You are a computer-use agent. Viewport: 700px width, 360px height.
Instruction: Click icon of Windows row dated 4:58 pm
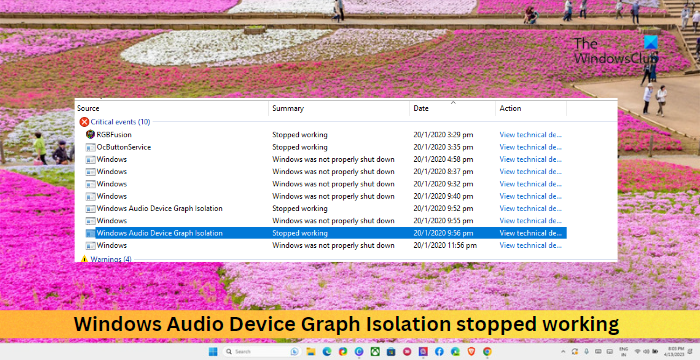[90, 159]
